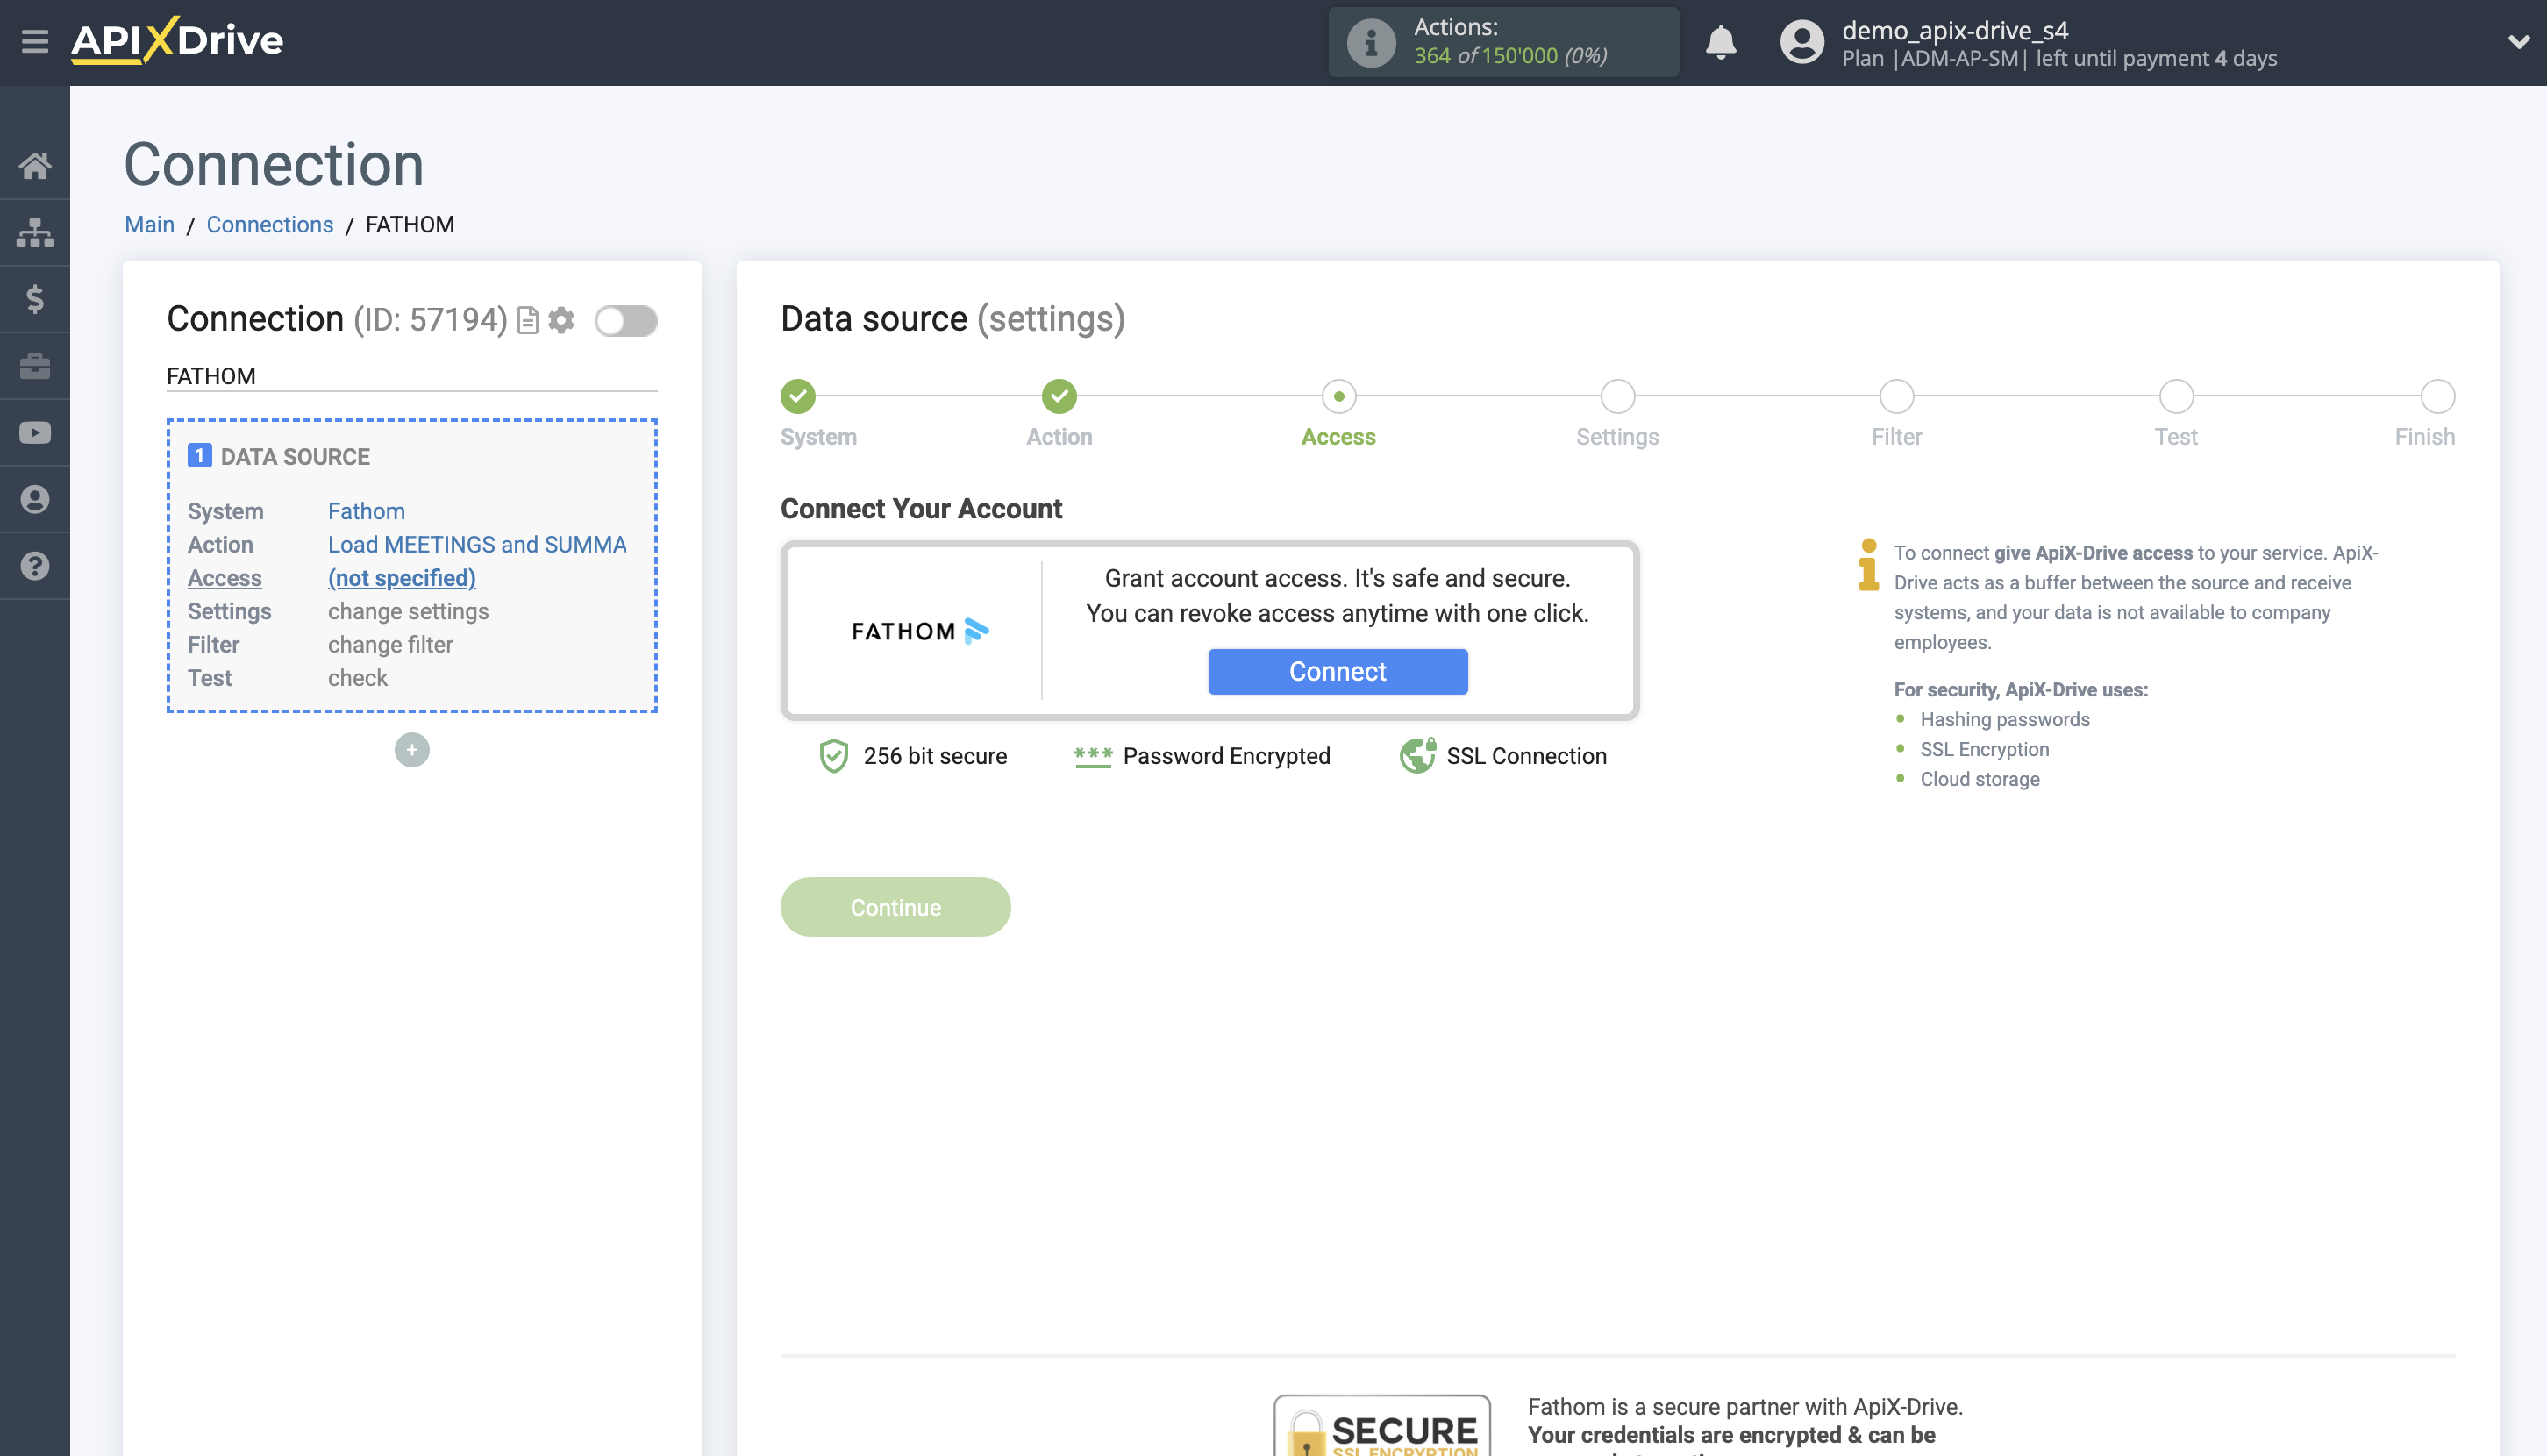Open help via the question mark icon

(35, 566)
